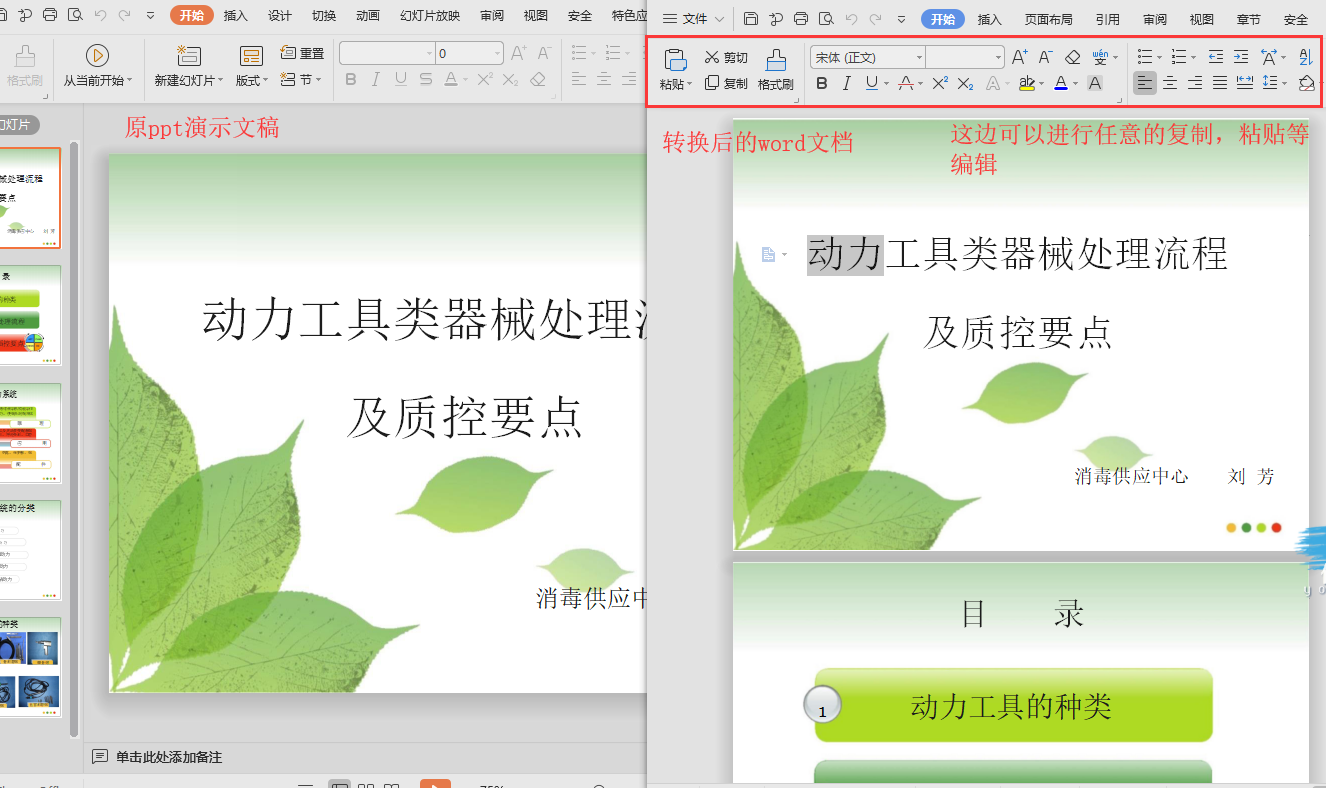
Task: Expand Paste (粘贴) dropdown arrow in Word
Action: click(690, 86)
